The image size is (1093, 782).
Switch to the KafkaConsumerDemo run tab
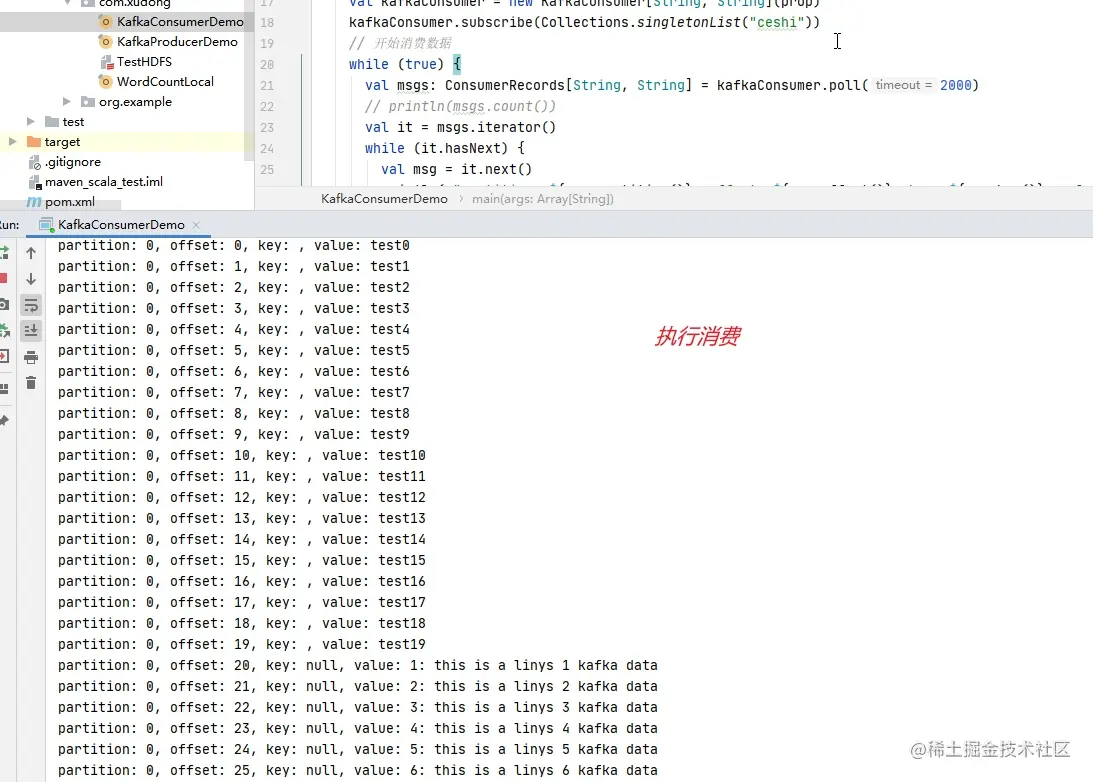pos(121,224)
